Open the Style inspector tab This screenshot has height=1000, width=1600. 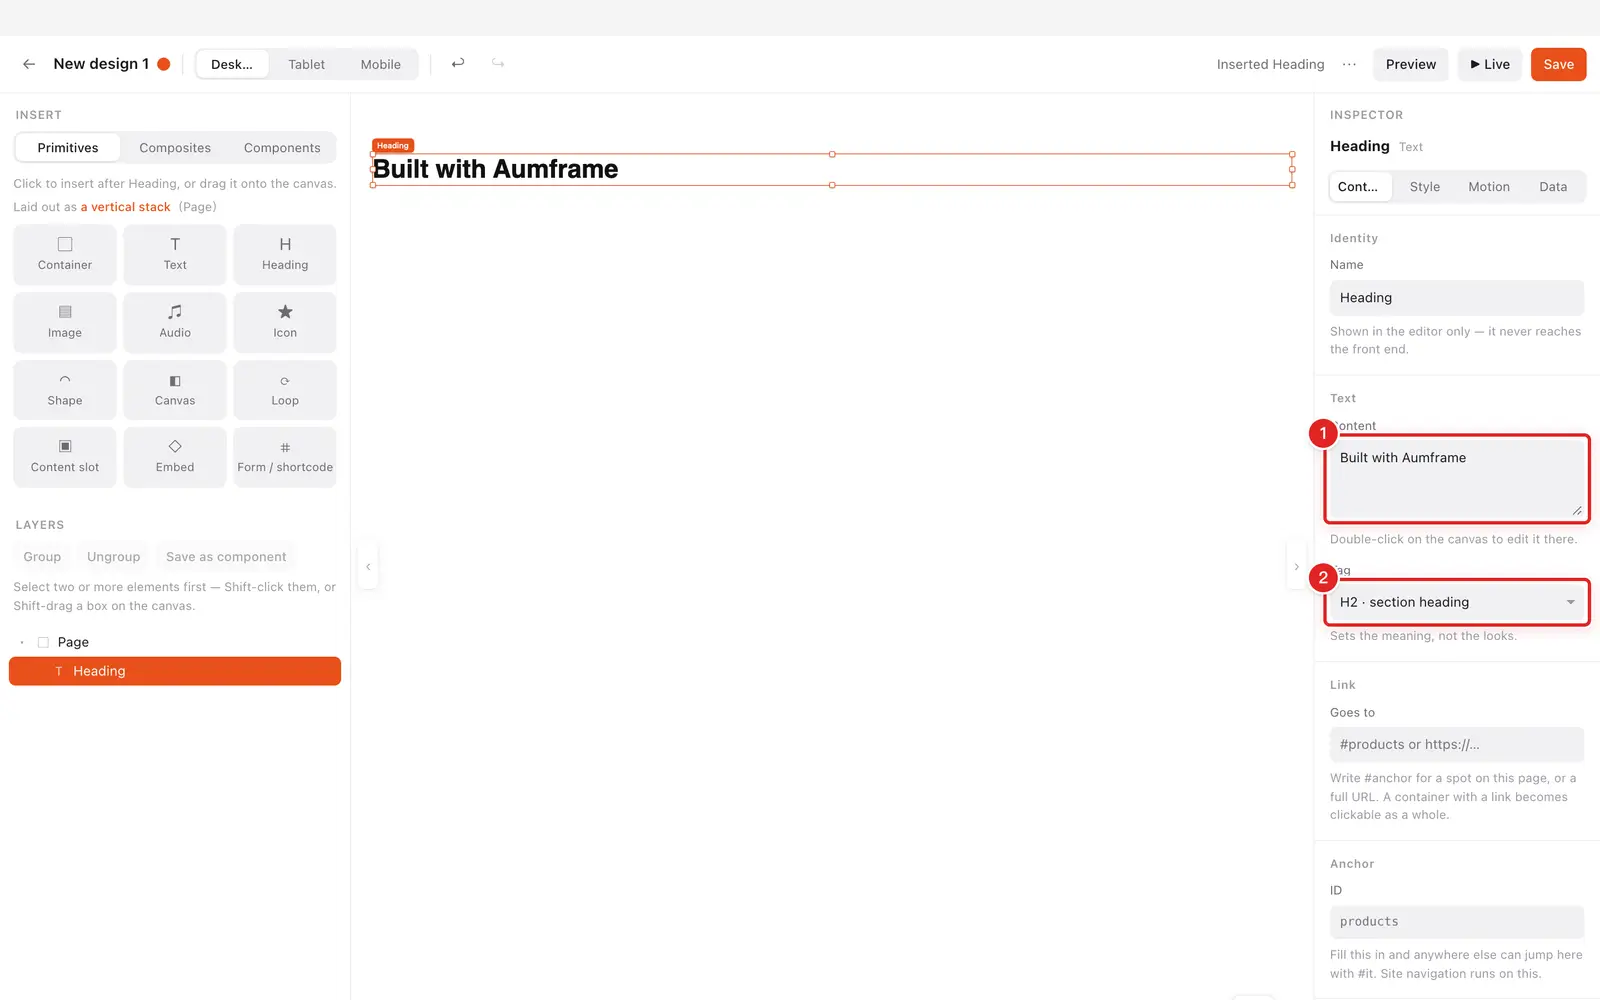[x=1425, y=187]
